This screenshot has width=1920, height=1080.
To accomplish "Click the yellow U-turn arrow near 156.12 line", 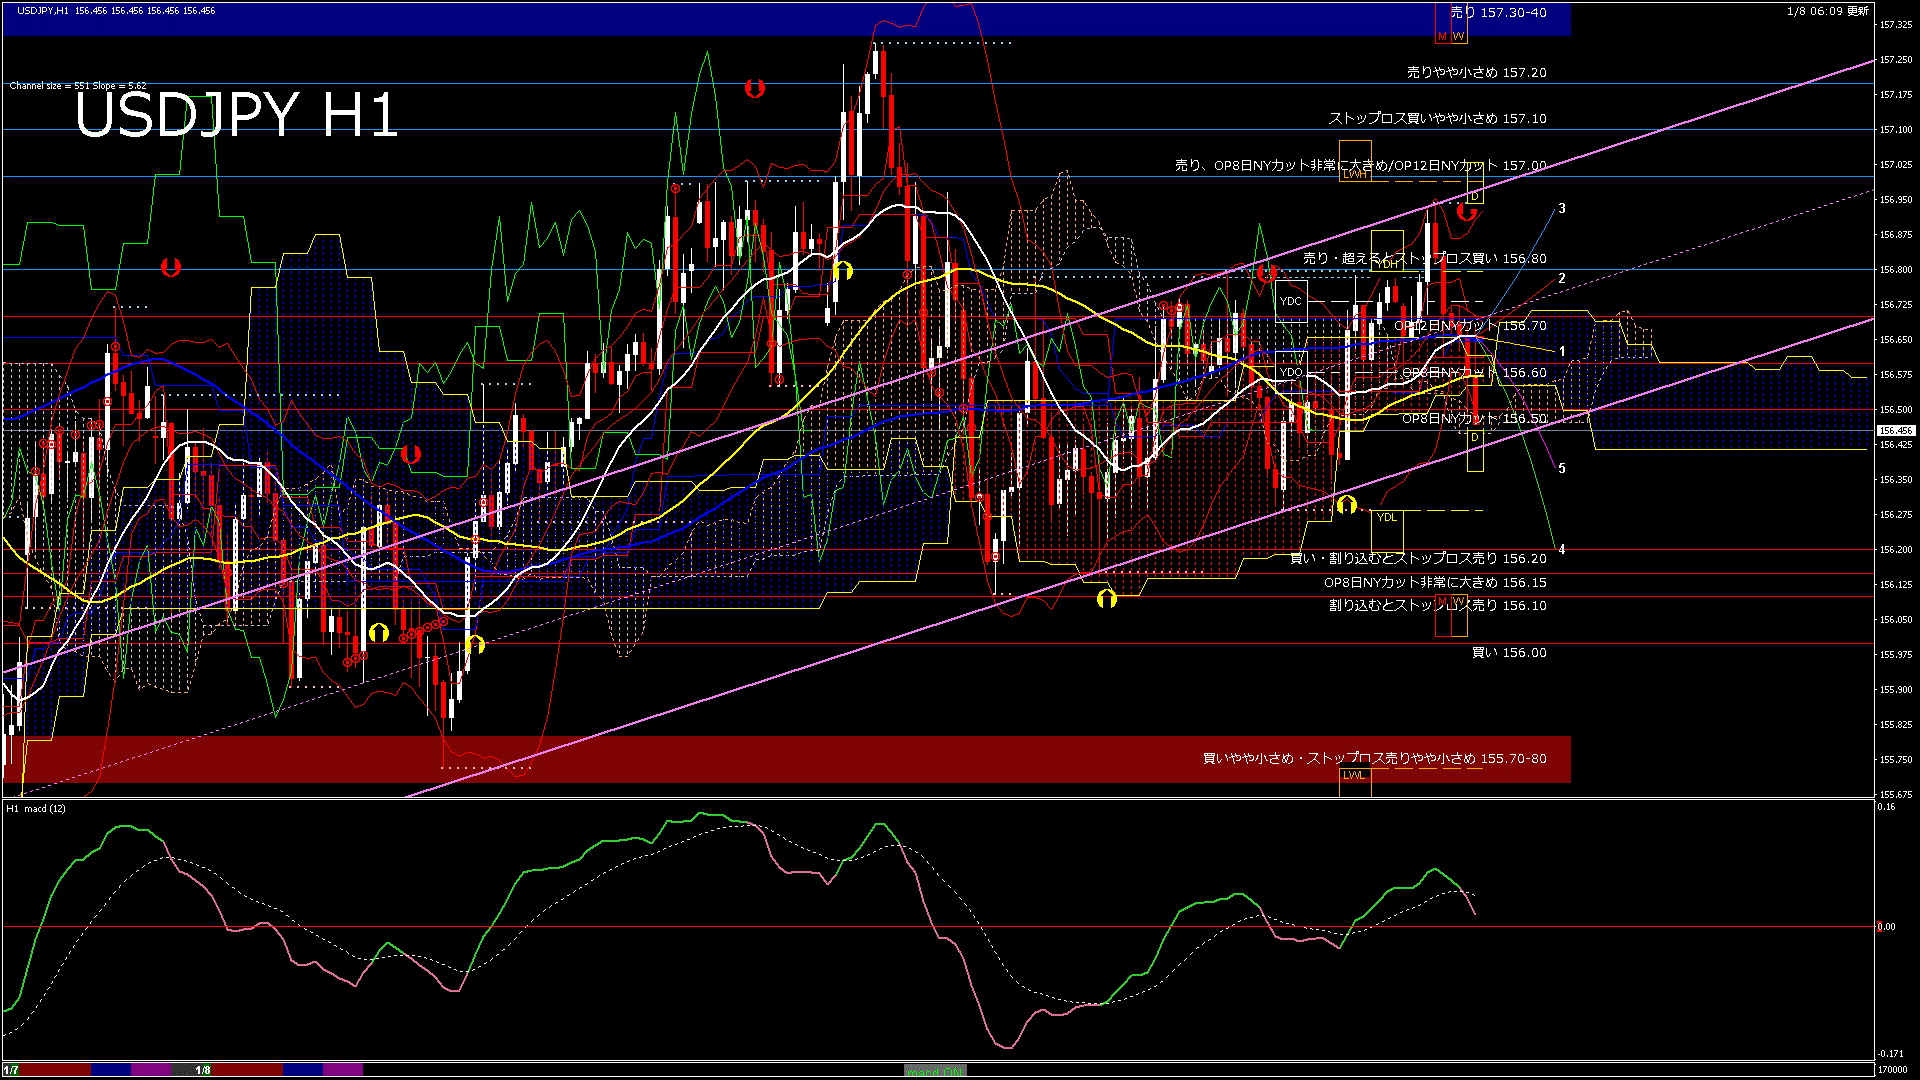I will tap(1107, 598).
